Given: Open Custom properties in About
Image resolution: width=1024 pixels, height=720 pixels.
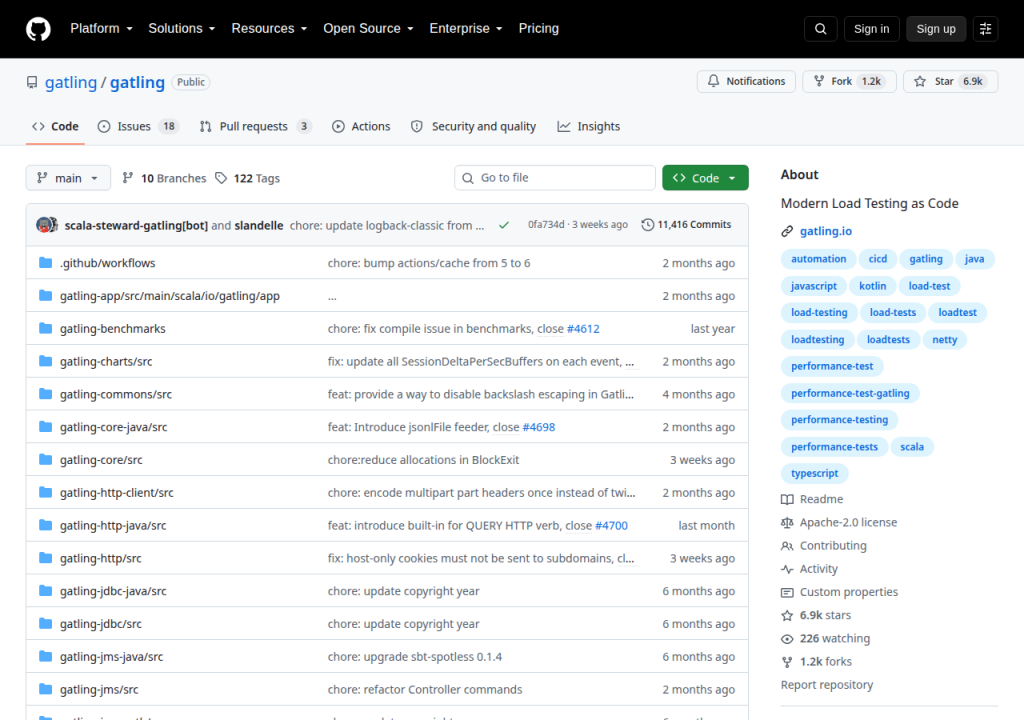Looking at the screenshot, I should pos(839,592).
